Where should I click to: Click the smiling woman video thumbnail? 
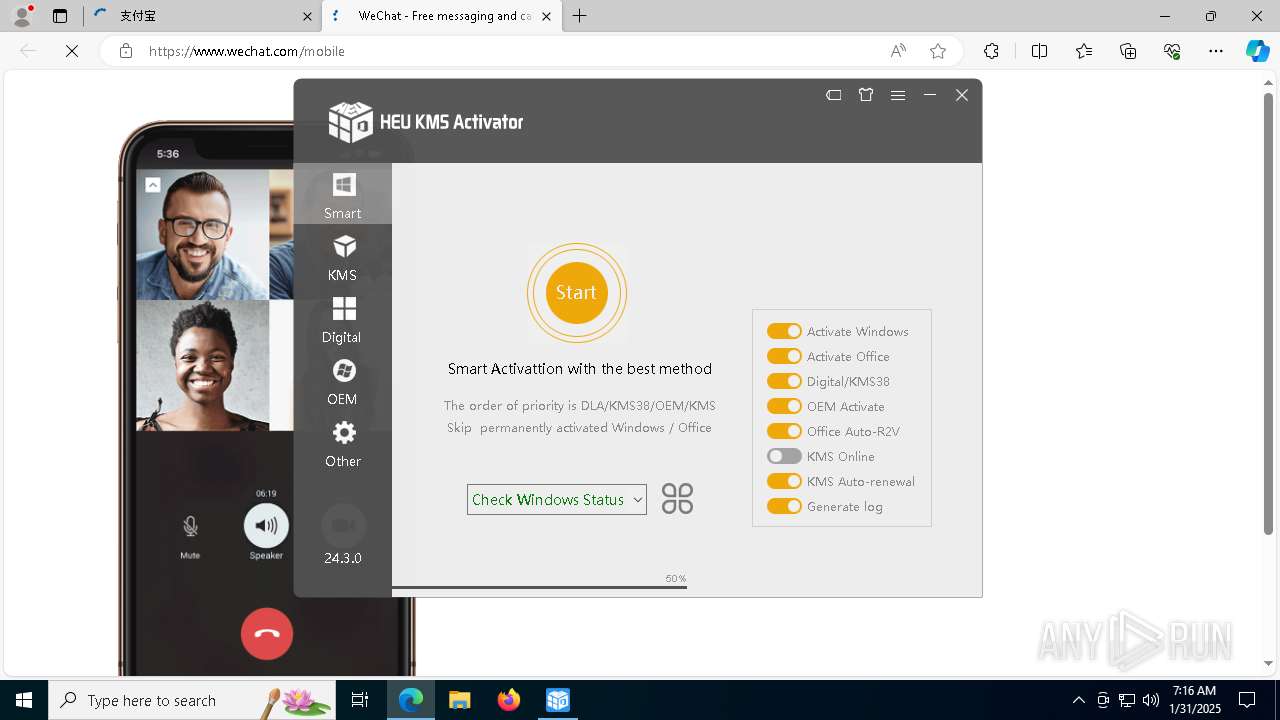coord(202,365)
